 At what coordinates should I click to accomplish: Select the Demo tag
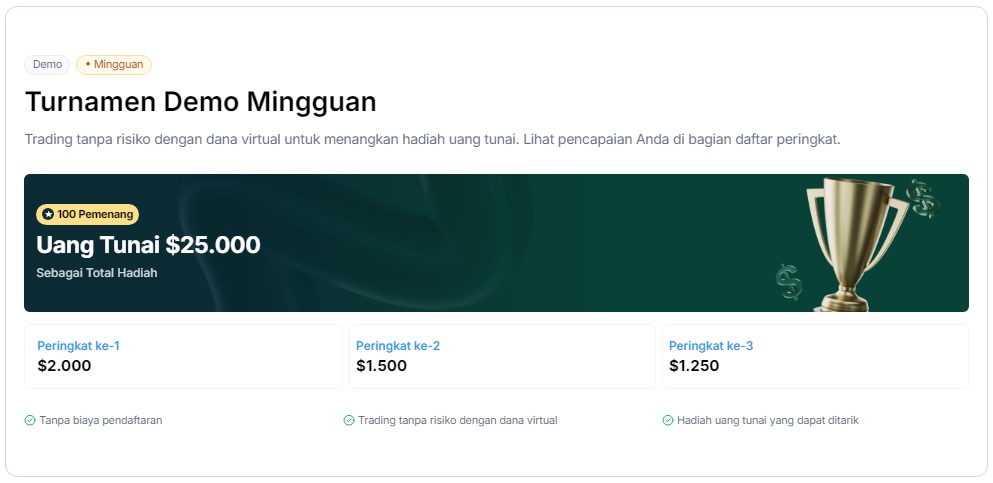click(x=47, y=65)
